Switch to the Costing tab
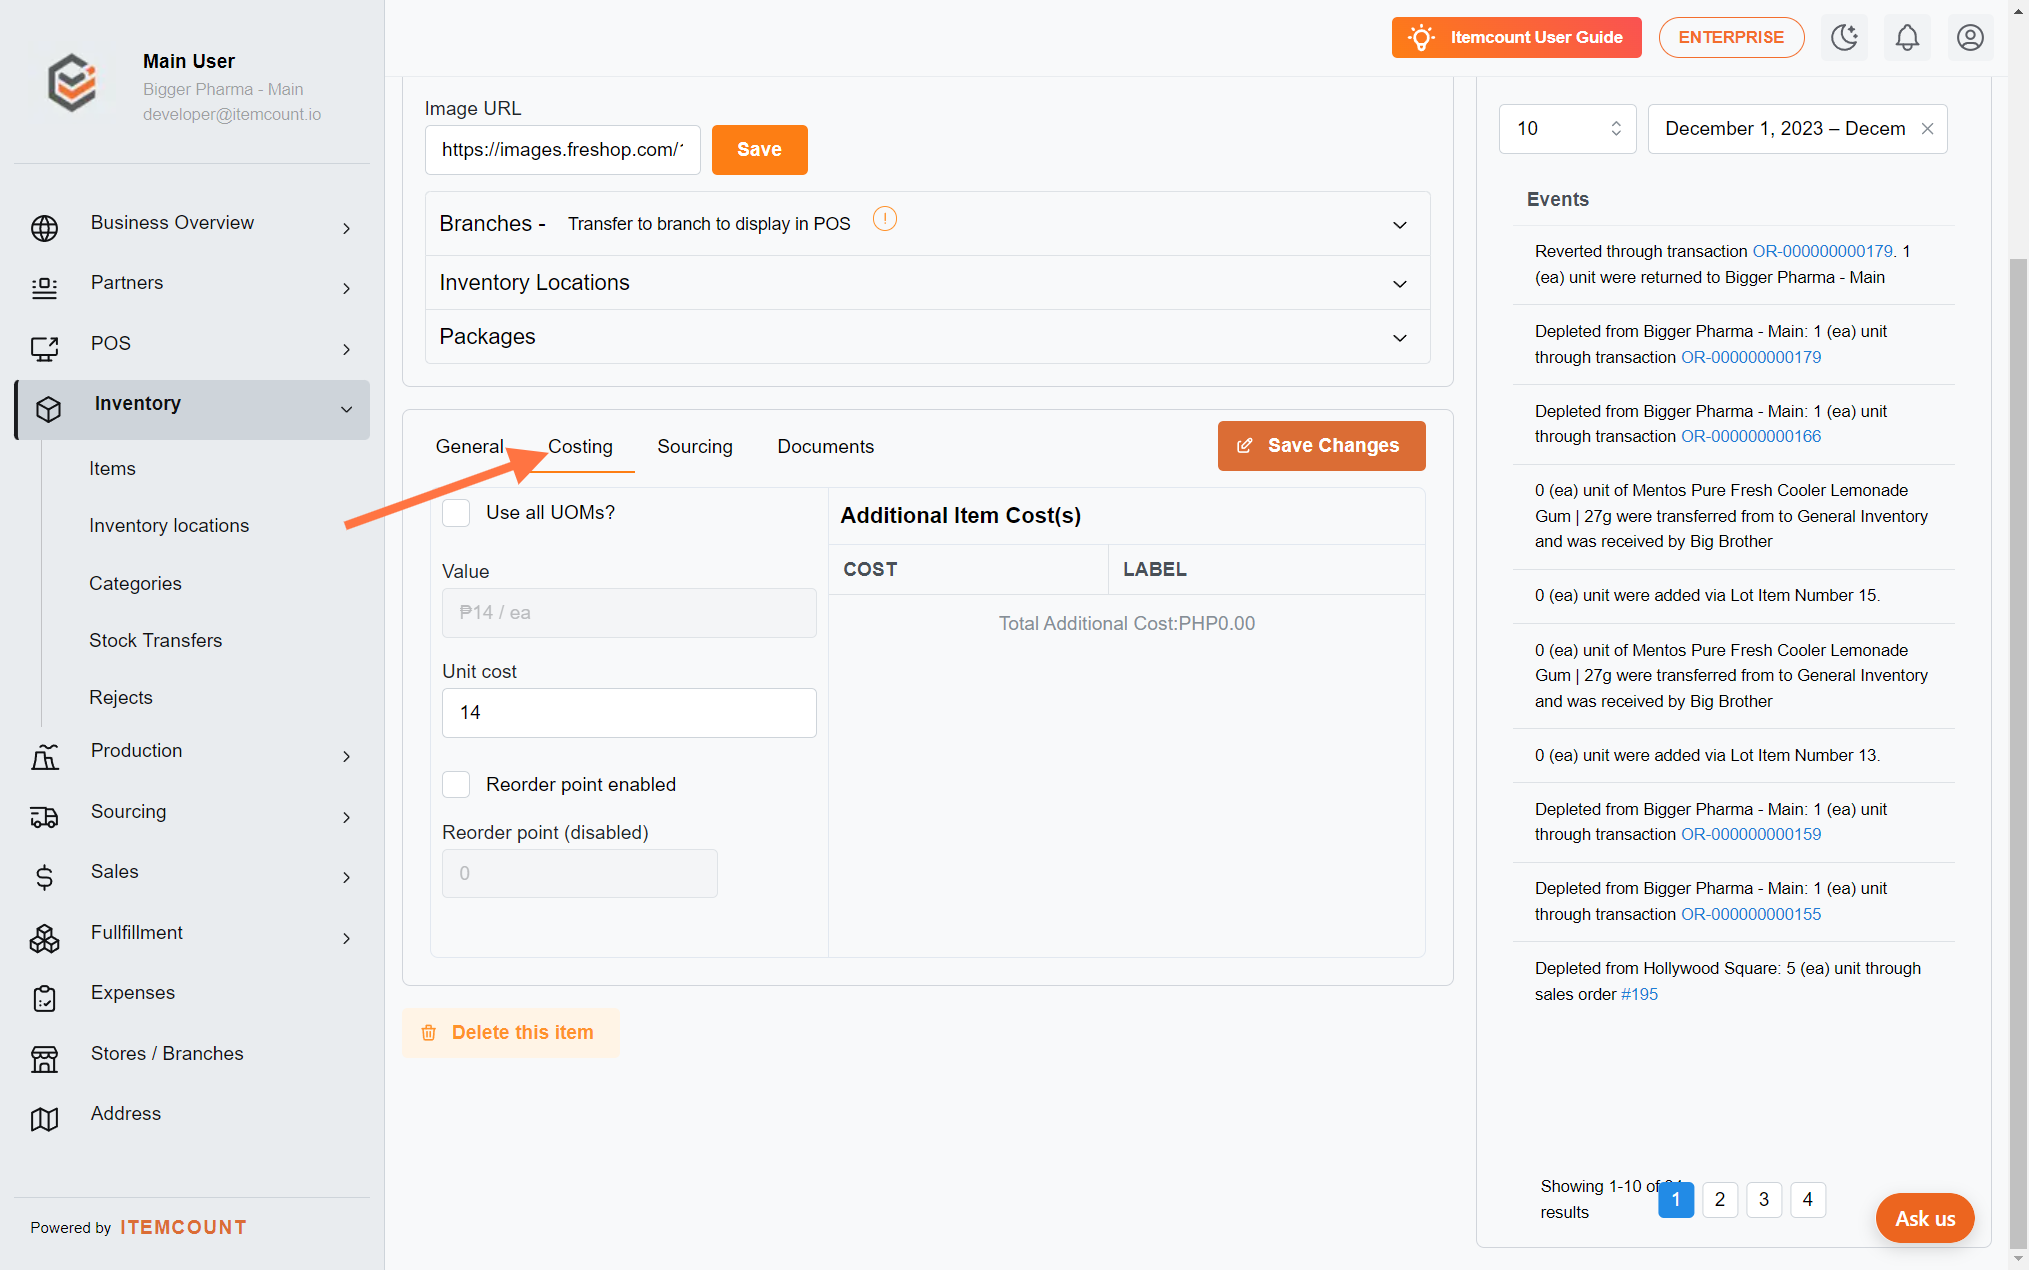The image size is (2029, 1270). [580, 447]
